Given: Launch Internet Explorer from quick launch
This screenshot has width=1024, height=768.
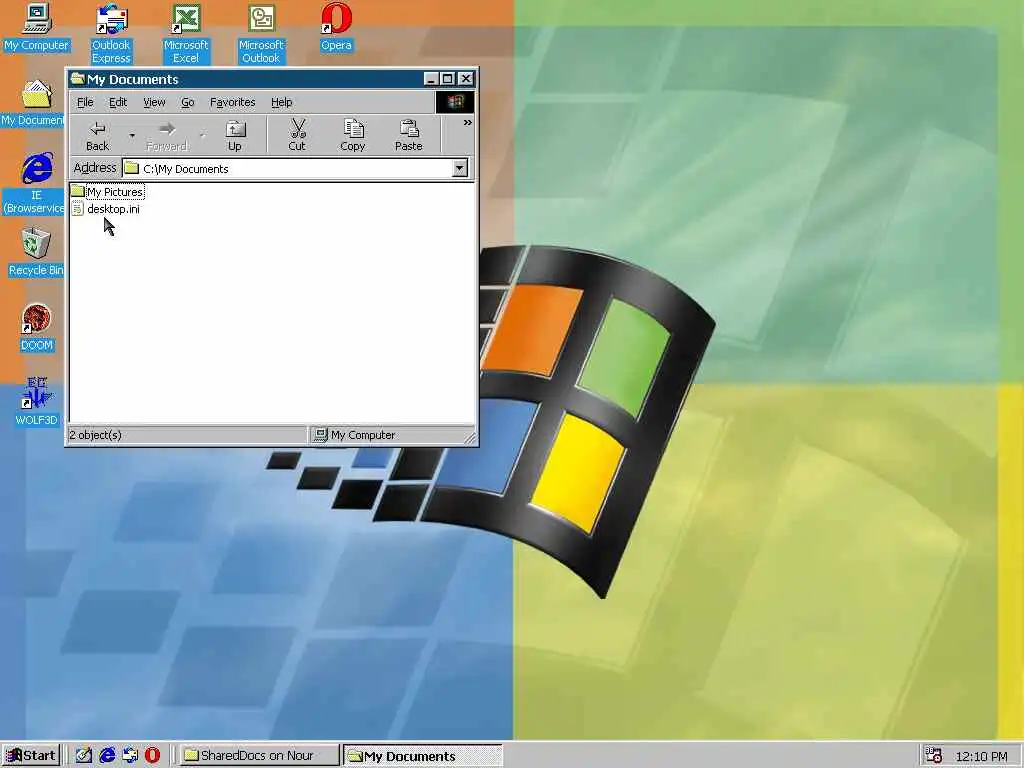Looking at the screenshot, I should pyautogui.click(x=107, y=756).
